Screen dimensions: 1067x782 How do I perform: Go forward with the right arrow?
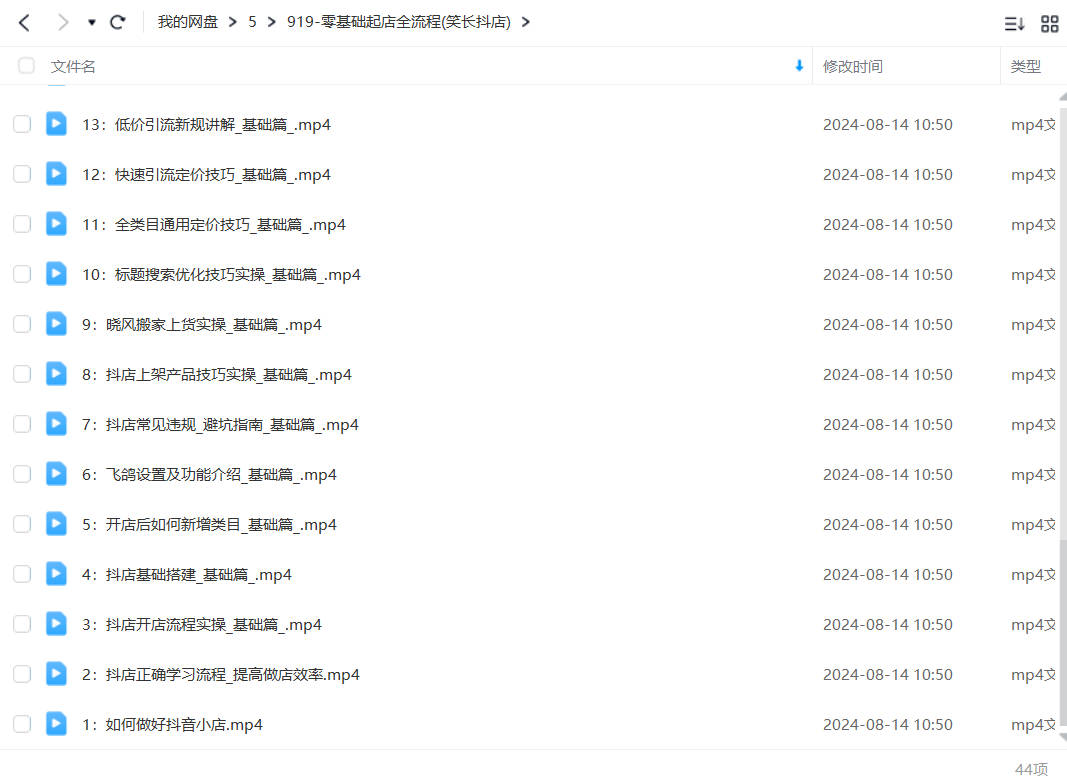63,22
